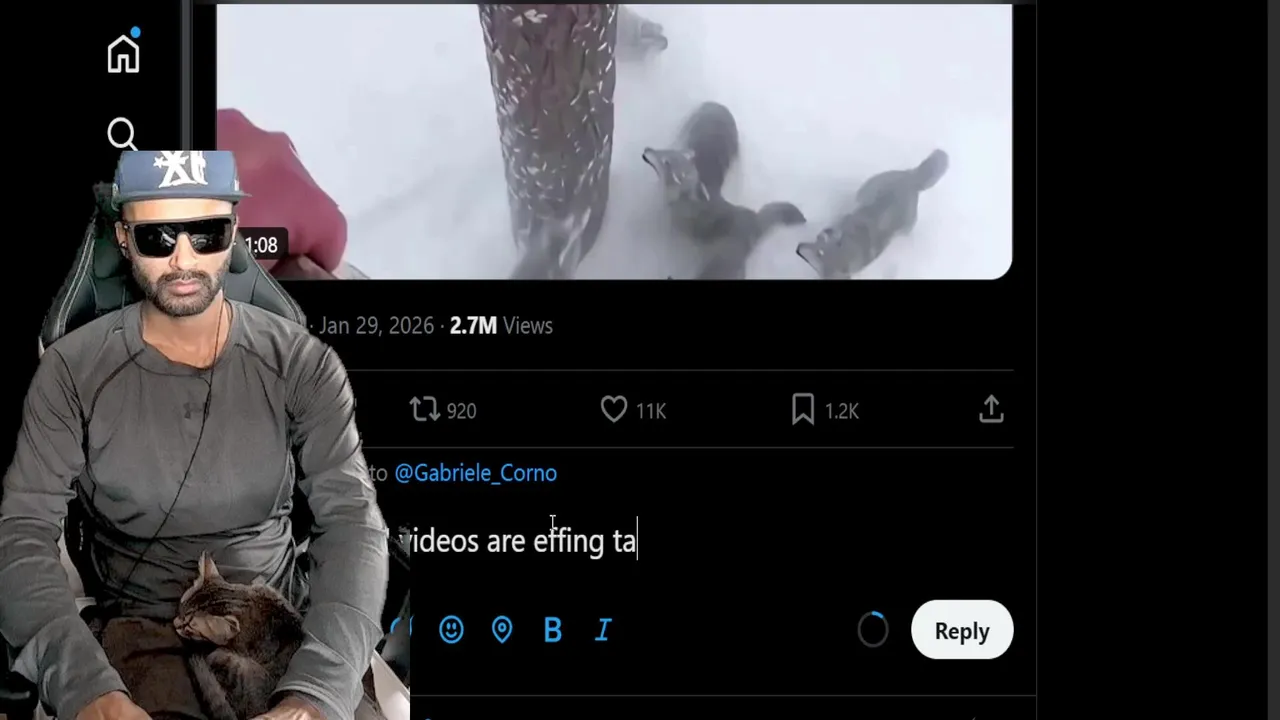
Task: Bookmark the post with bookmark icon
Action: click(x=803, y=409)
